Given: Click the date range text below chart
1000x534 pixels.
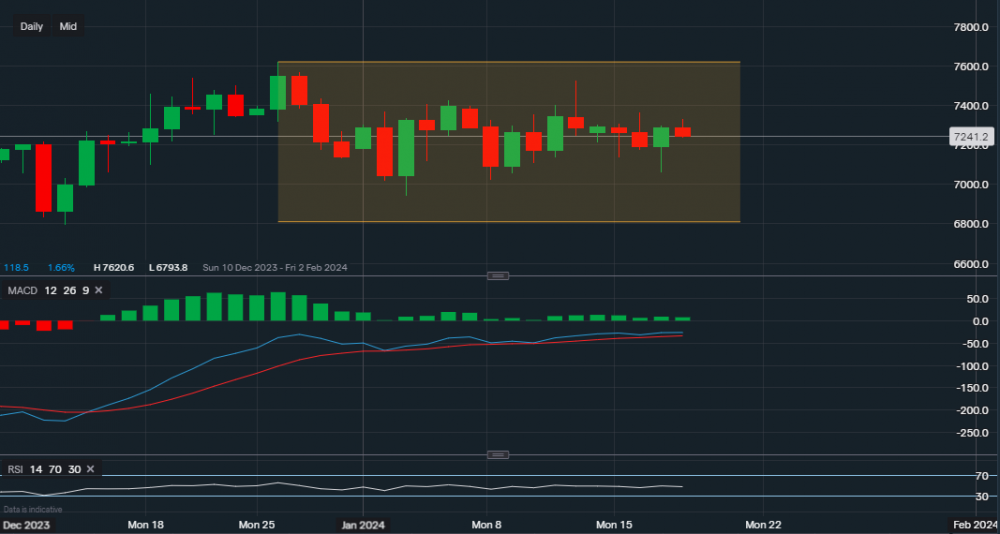Looking at the screenshot, I should 275,268.
